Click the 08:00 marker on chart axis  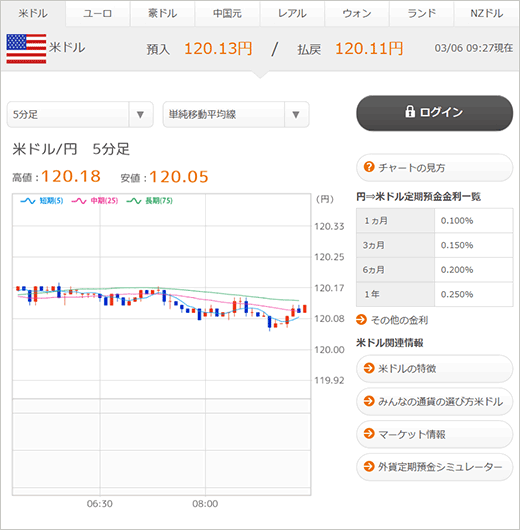(205, 504)
